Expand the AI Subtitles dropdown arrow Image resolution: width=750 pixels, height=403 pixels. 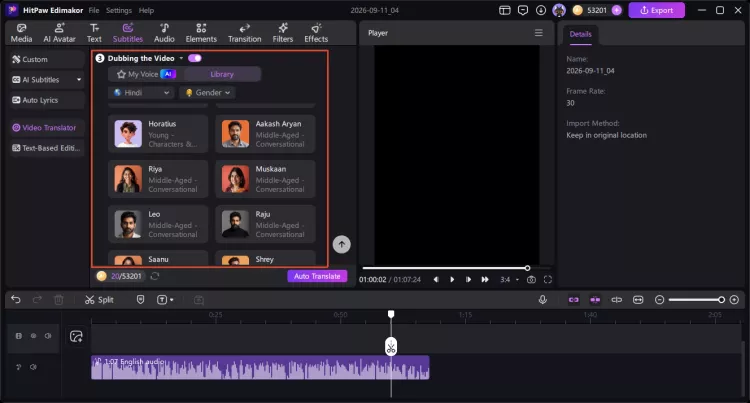point(79,80)
